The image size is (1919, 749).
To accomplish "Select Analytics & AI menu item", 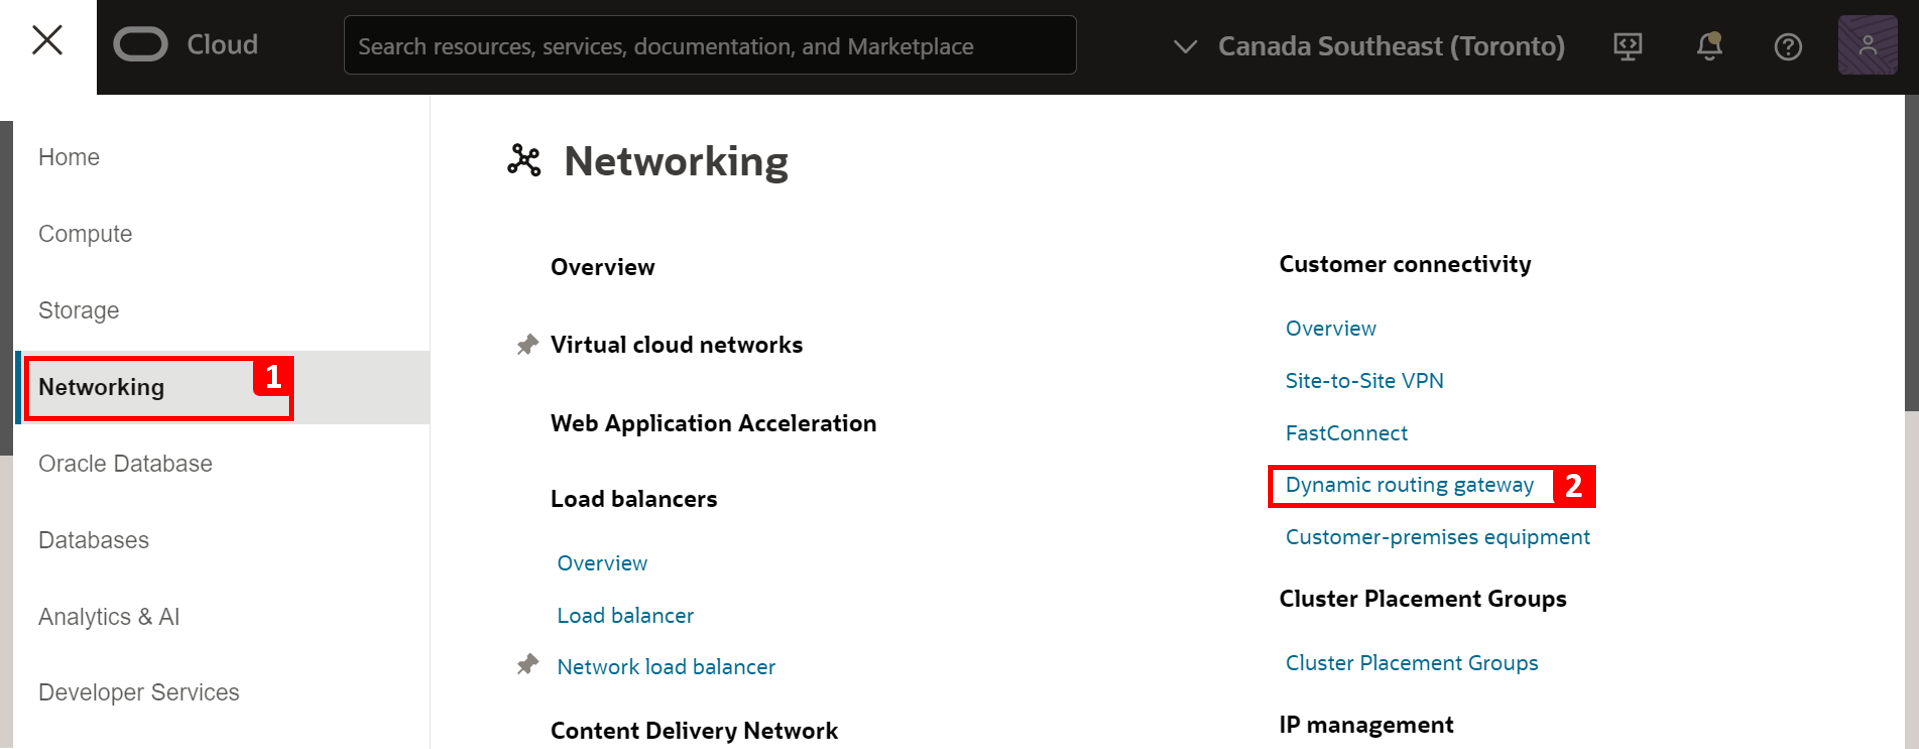I will tap(109, 617).
